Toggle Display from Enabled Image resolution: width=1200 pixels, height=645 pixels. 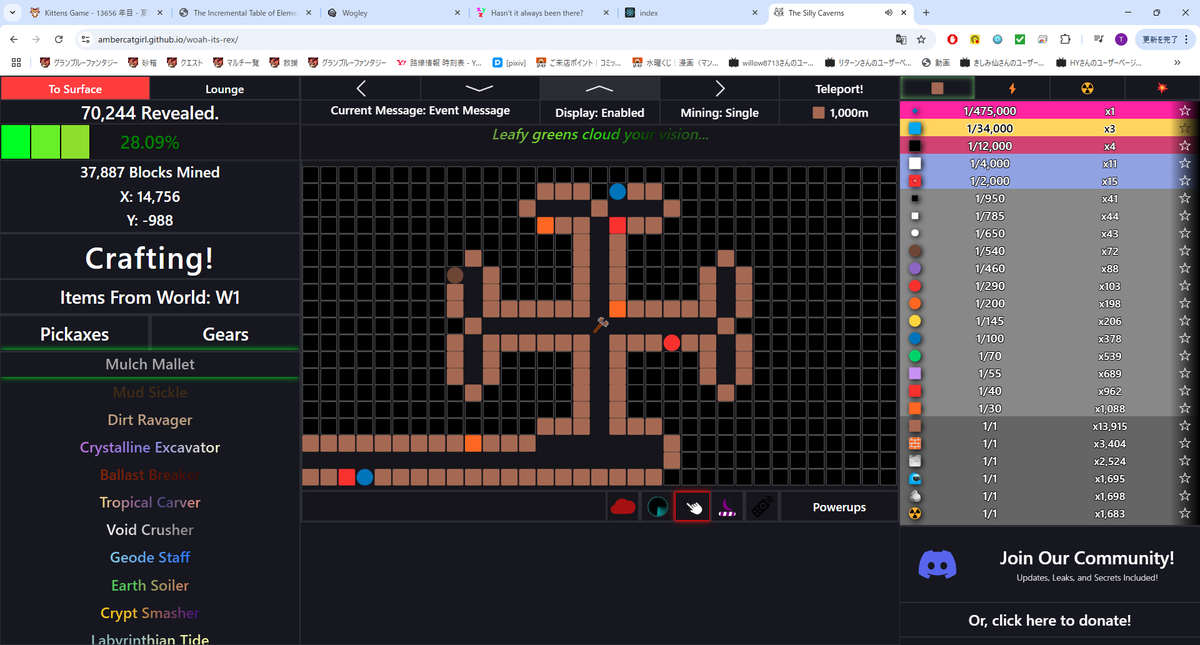(599, 112)
